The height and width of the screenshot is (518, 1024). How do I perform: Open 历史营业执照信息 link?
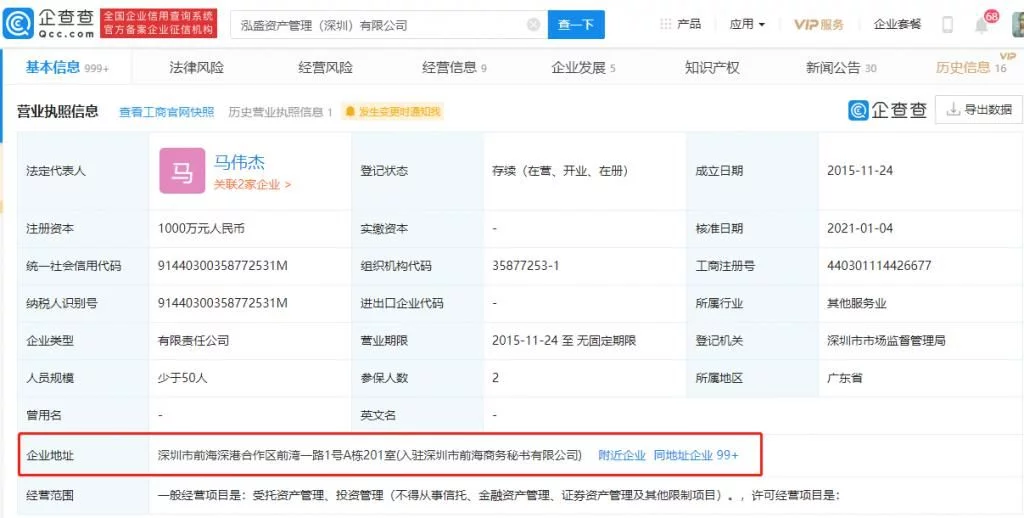[x=280, y=112]
